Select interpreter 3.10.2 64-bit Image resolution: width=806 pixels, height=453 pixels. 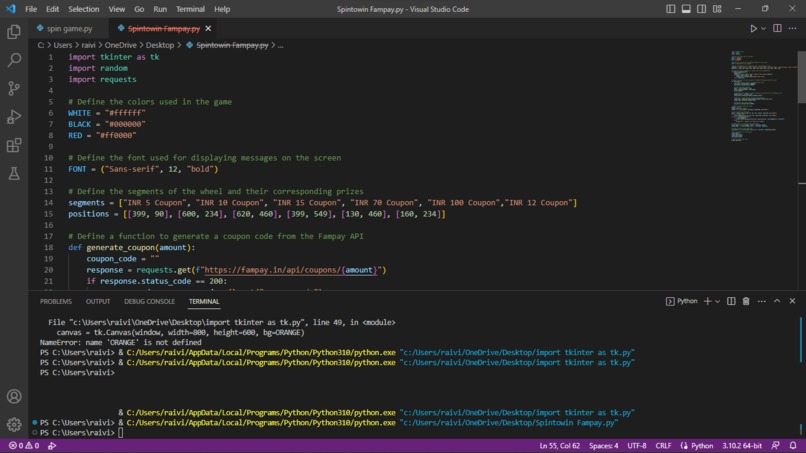[742, 446]
